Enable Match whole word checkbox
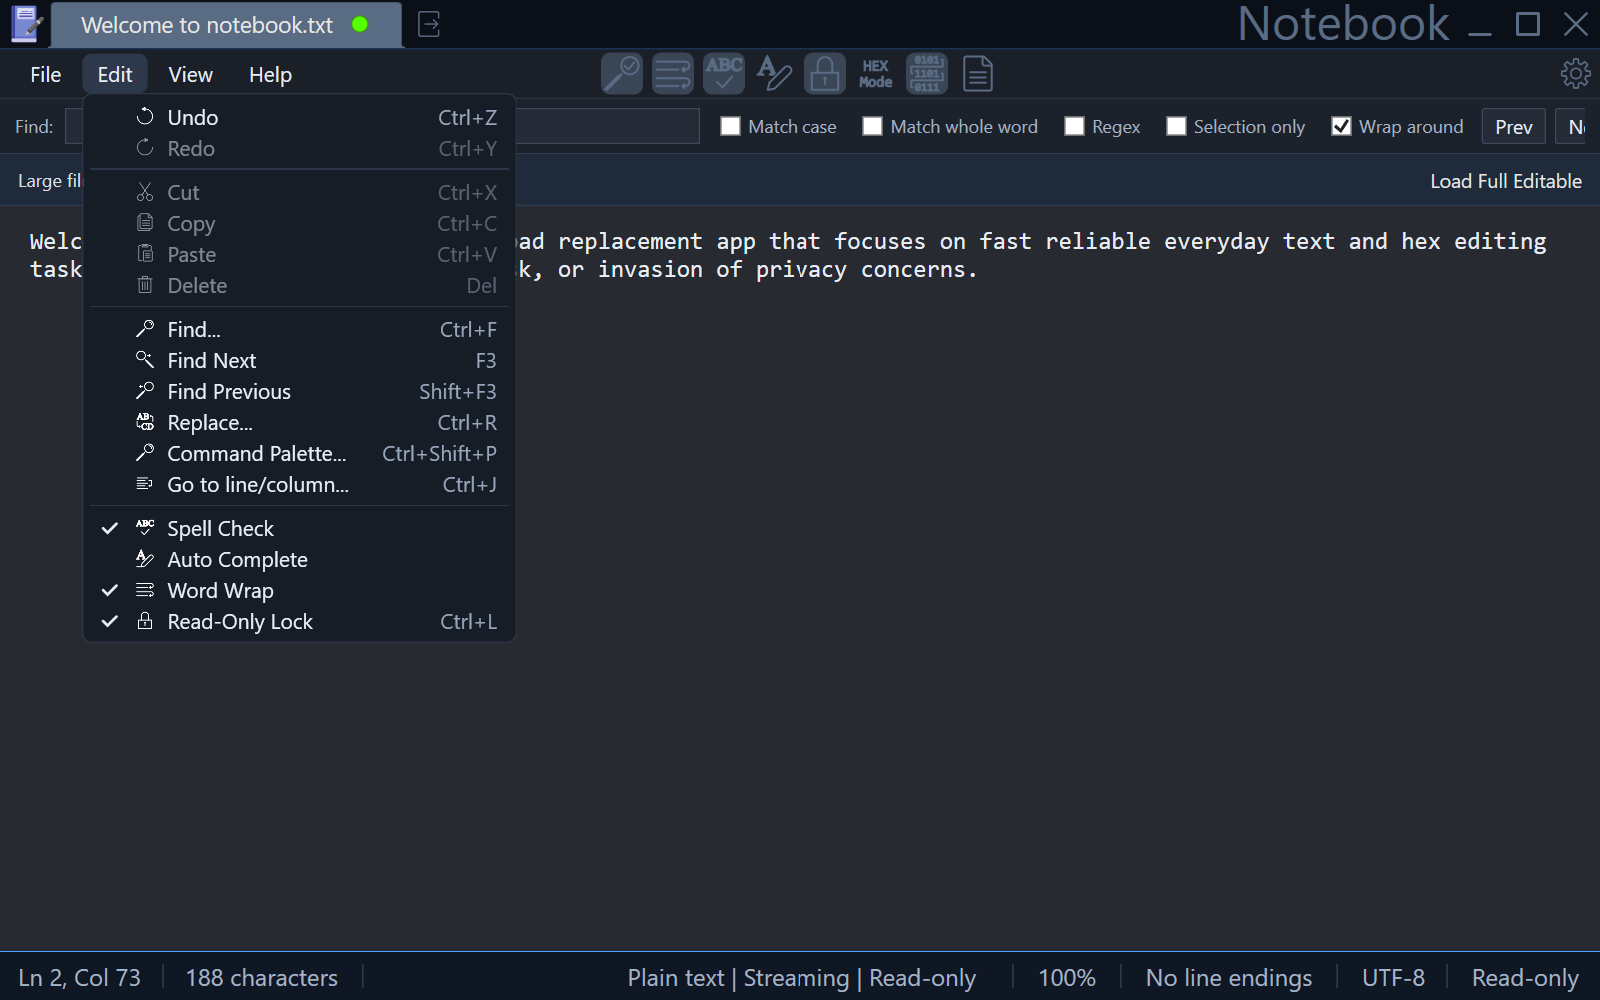Viewport: 1600px width, 1000px height. [873, 126]
